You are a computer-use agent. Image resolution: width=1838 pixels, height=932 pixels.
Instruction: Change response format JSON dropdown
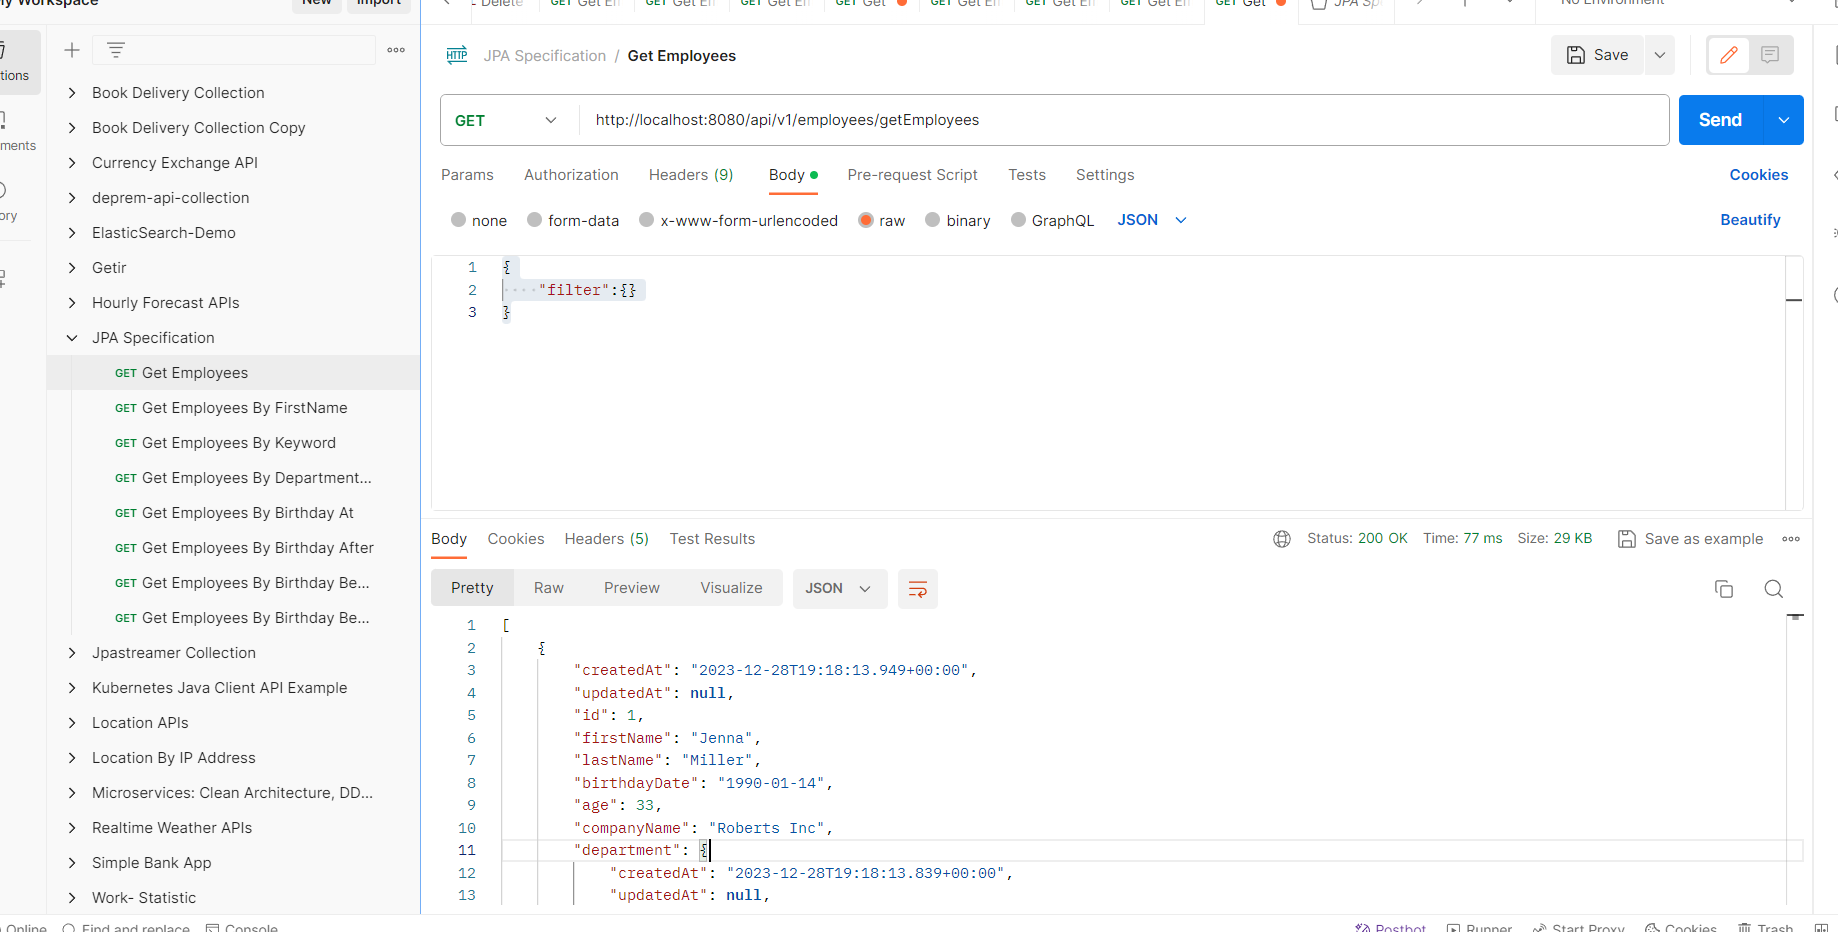click(838, 589)
